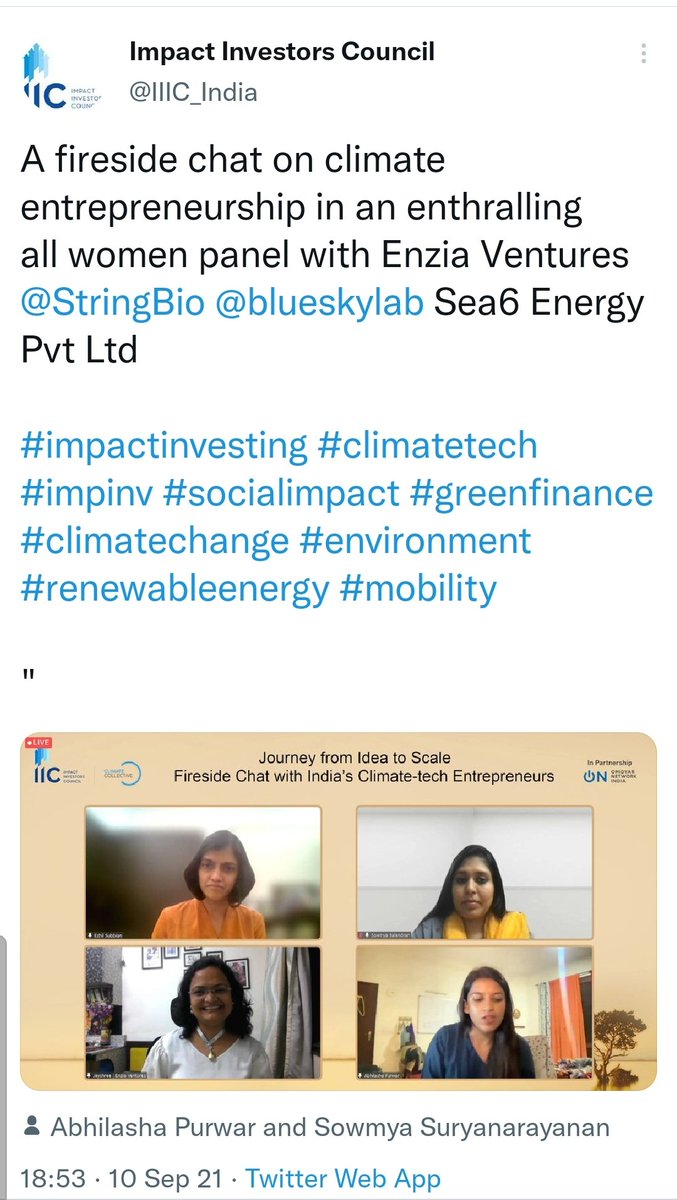Open the fireside chat image attachment
677x1200 pixels.
(338, 911)
